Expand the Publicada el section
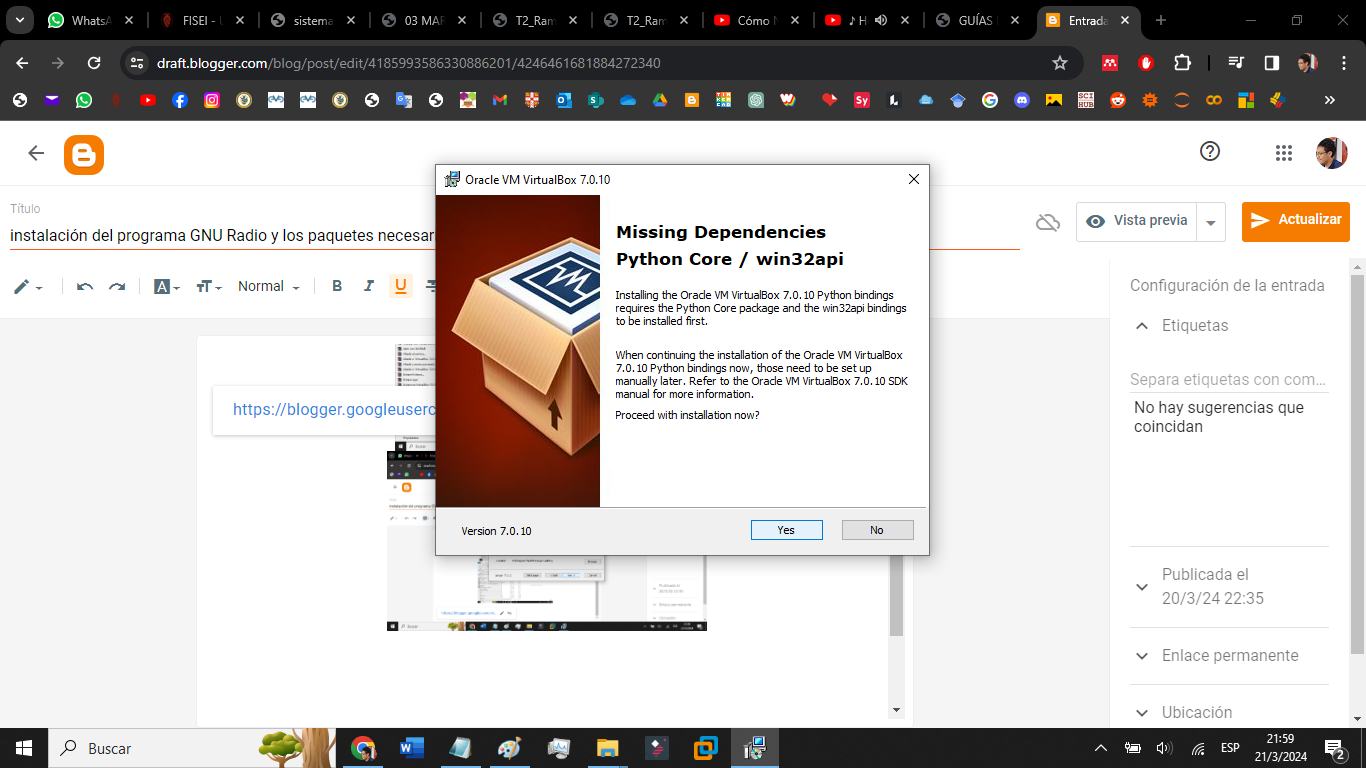 click(1141, 587)
